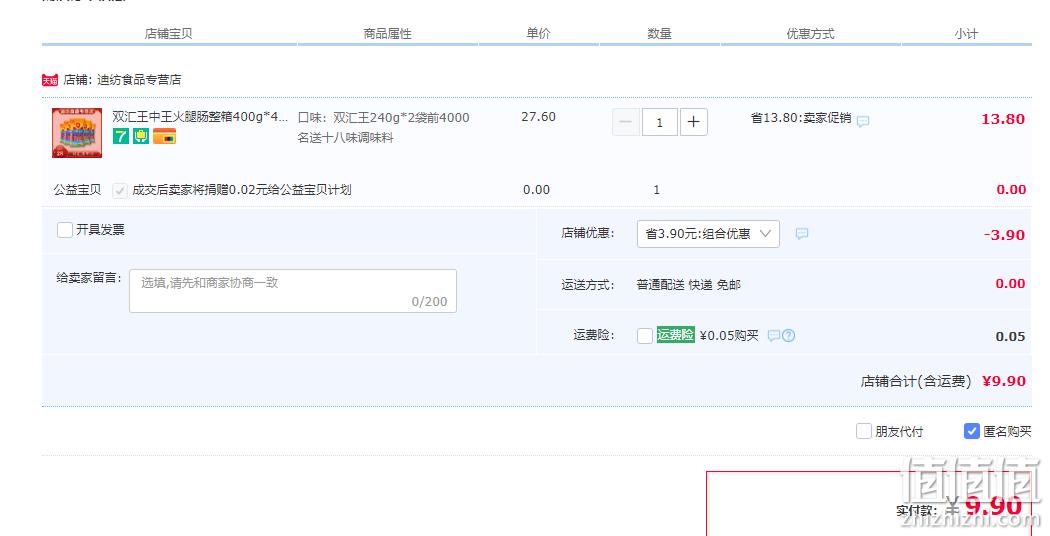Click the store total ¥9.90
1050x536 pixels.
point(1004,381)
